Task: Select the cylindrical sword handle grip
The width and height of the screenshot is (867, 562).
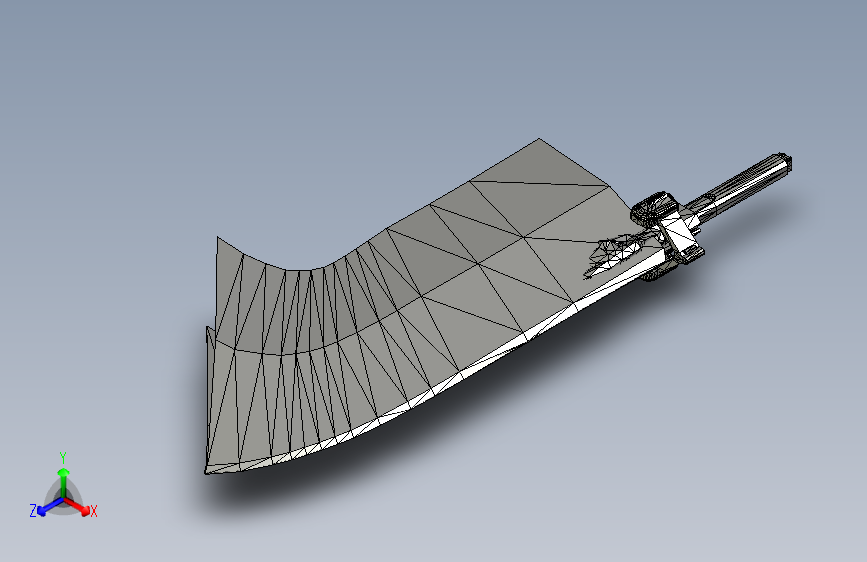Action: (744, 184)
